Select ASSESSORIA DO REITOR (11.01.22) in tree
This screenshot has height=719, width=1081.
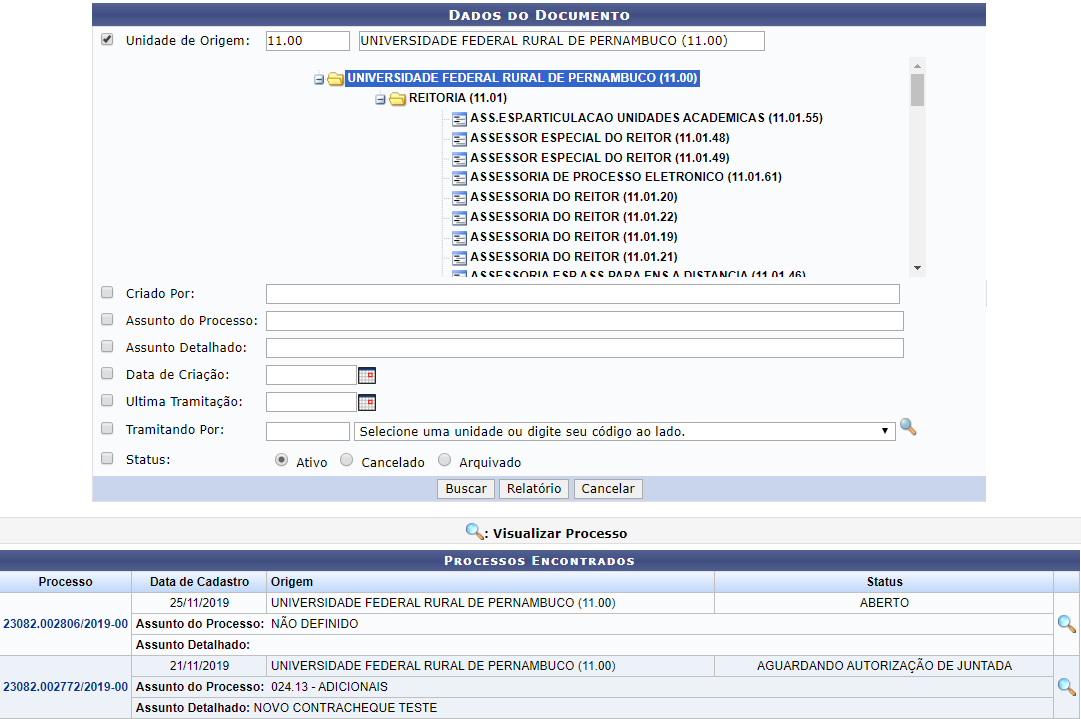point(574,217)
